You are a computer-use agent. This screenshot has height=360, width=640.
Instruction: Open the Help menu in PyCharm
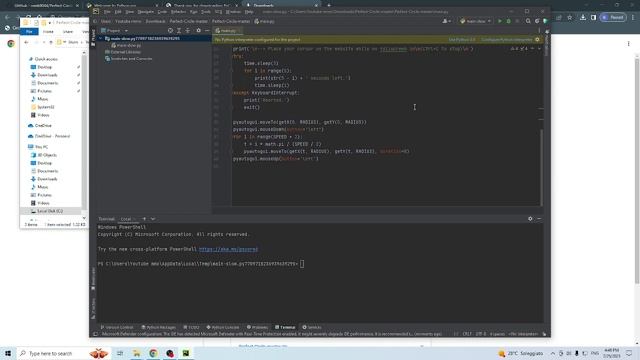coord(249,12)
